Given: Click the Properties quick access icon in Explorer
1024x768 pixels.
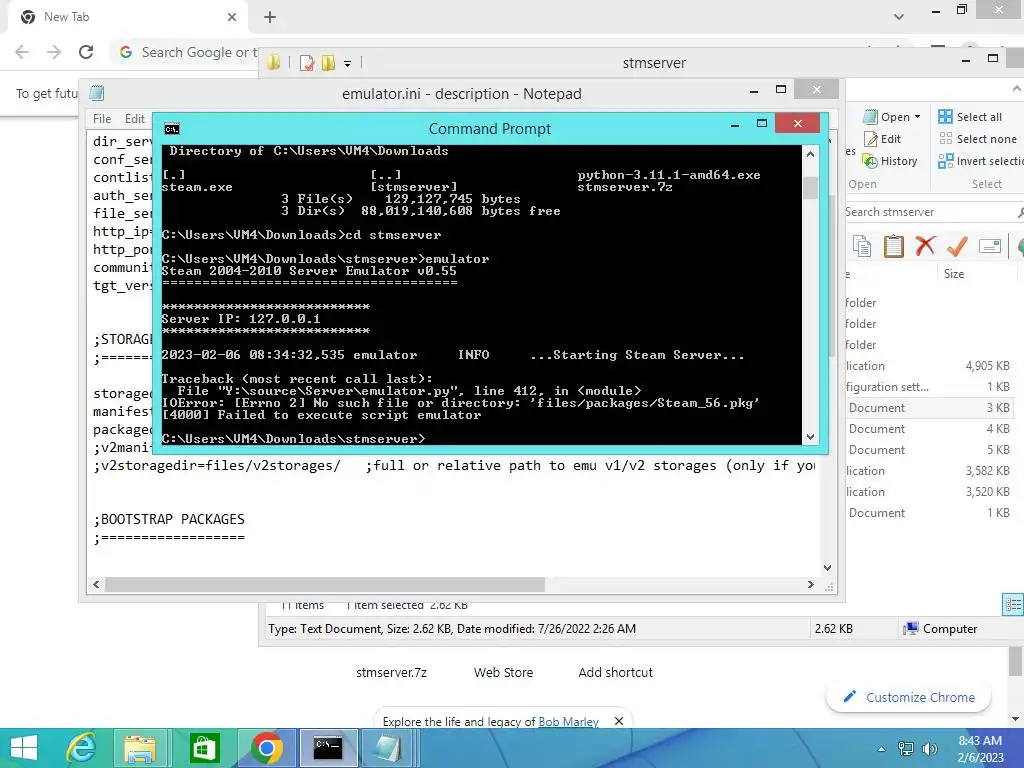Looking at the screenshot, I should 306,63.
